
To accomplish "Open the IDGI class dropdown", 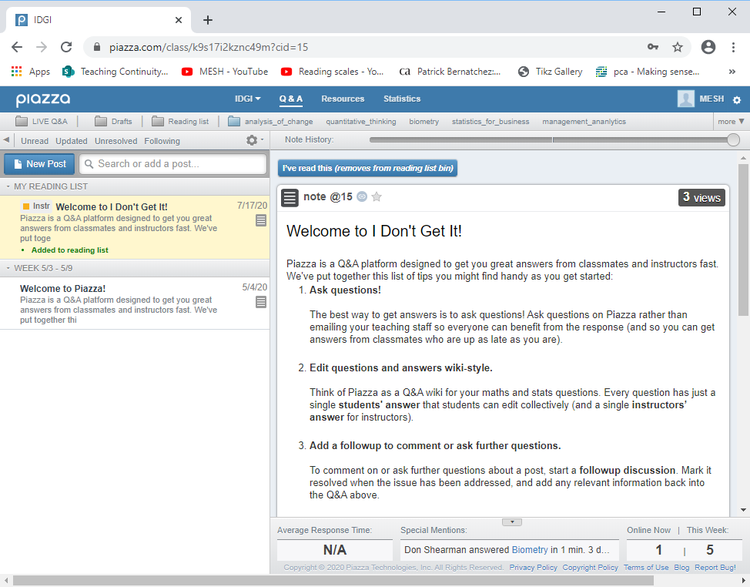I will click(x=247, y=99).
